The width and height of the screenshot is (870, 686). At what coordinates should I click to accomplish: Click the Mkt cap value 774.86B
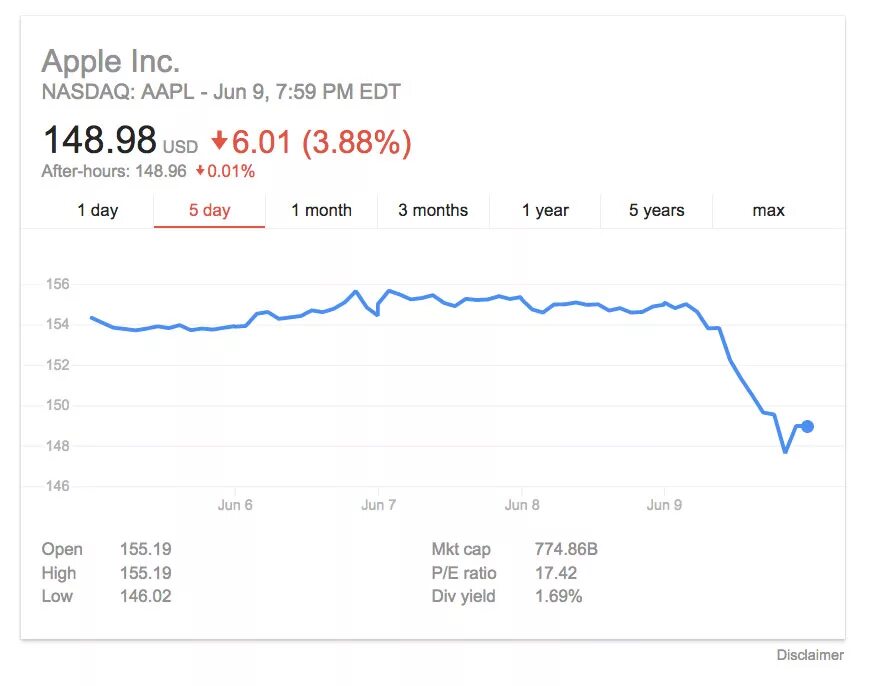565,549
